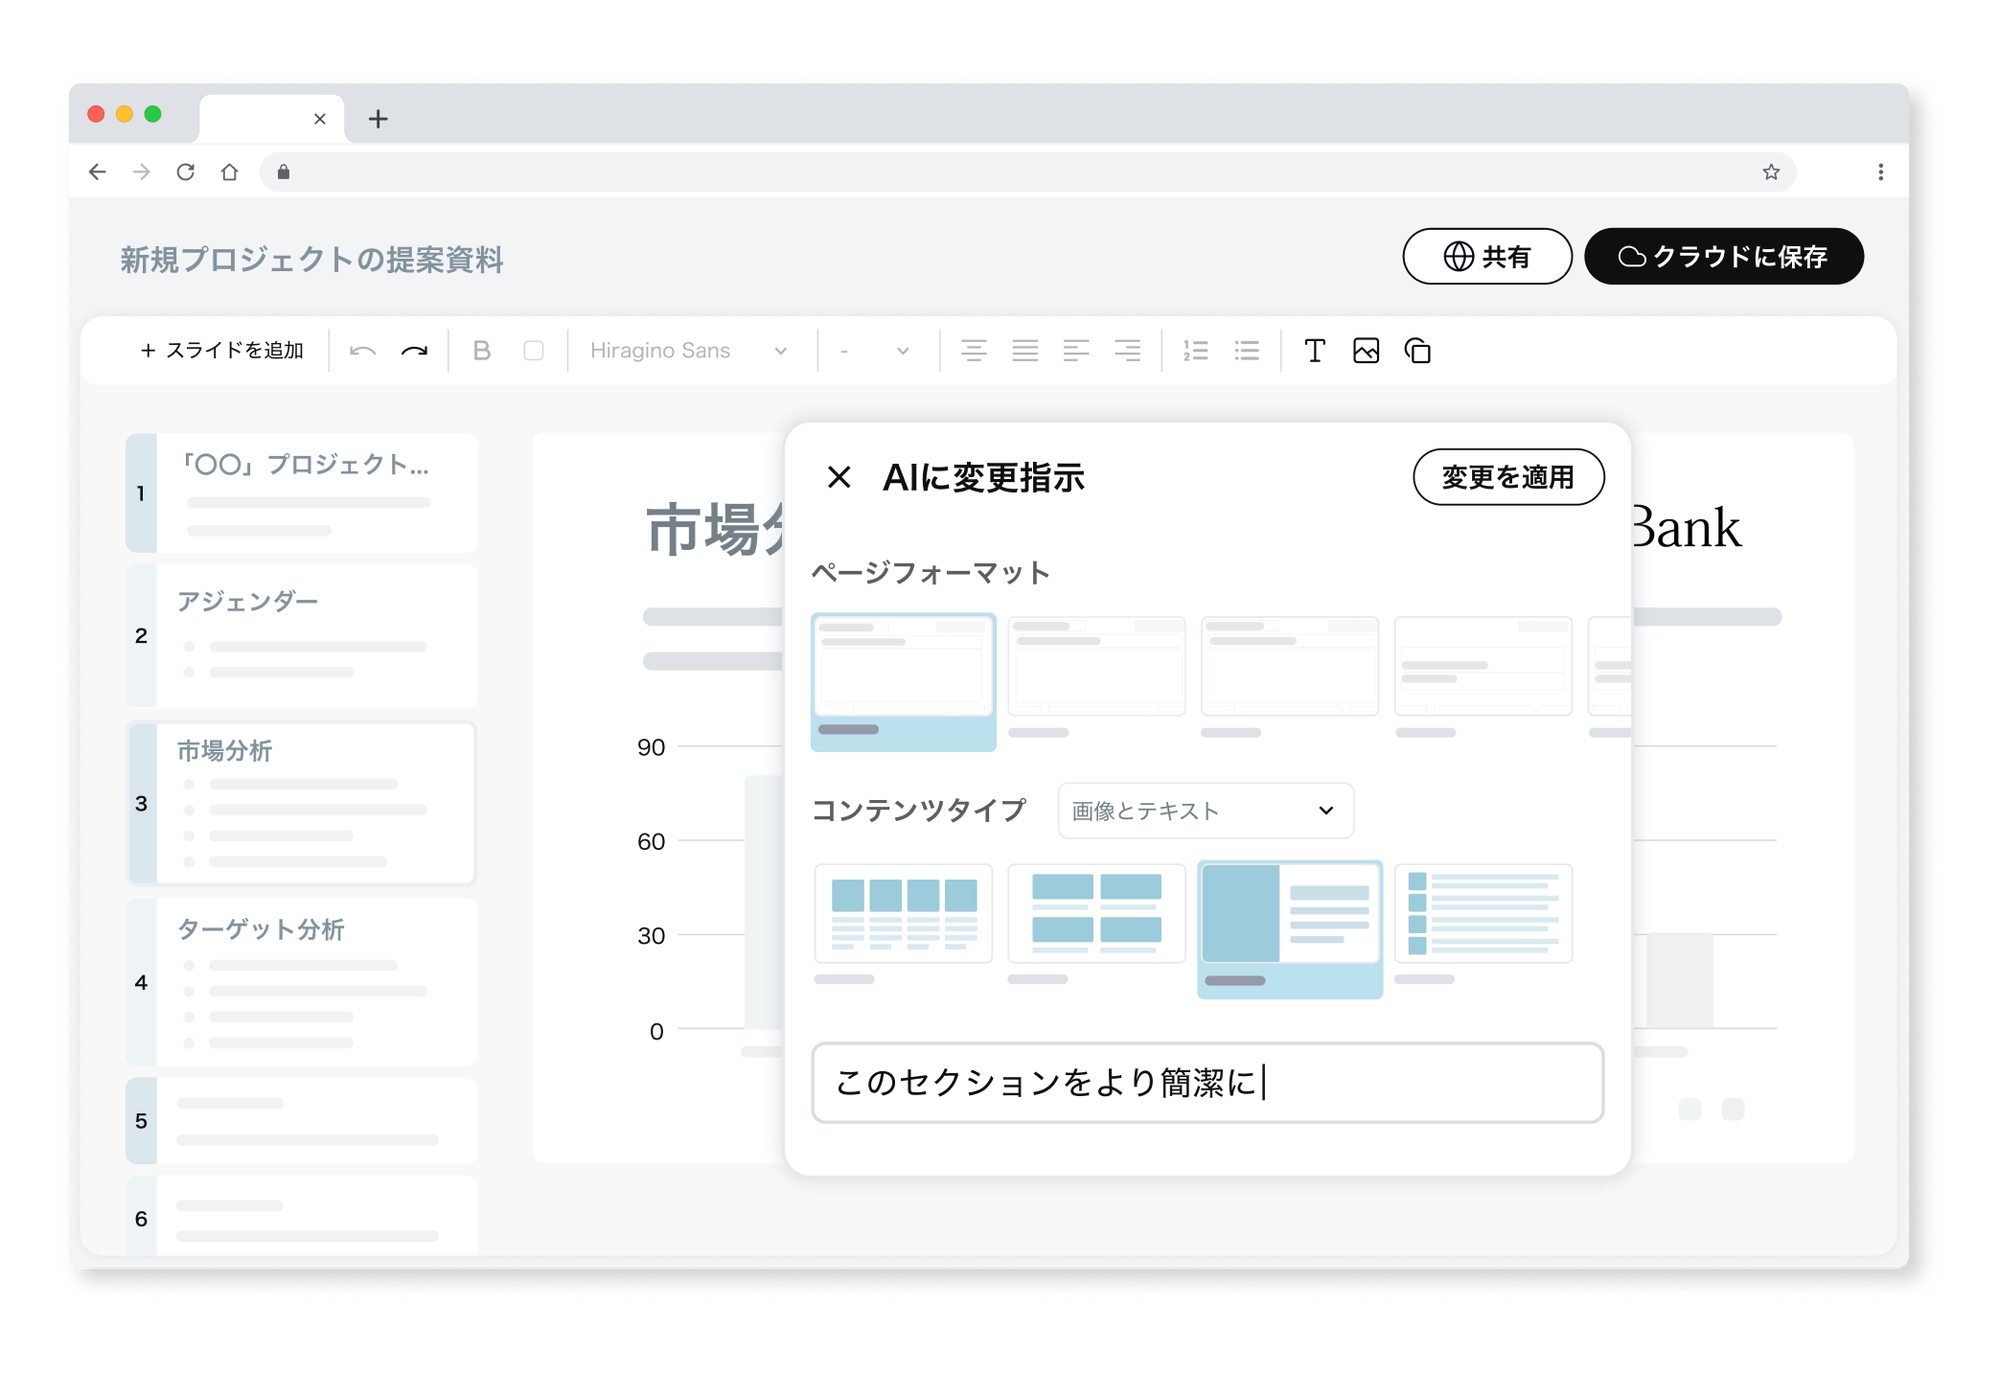The height and width of the screenshot is (1373, 2000).
Task: Click the duplicate object icon
Action: [1418, 351]
